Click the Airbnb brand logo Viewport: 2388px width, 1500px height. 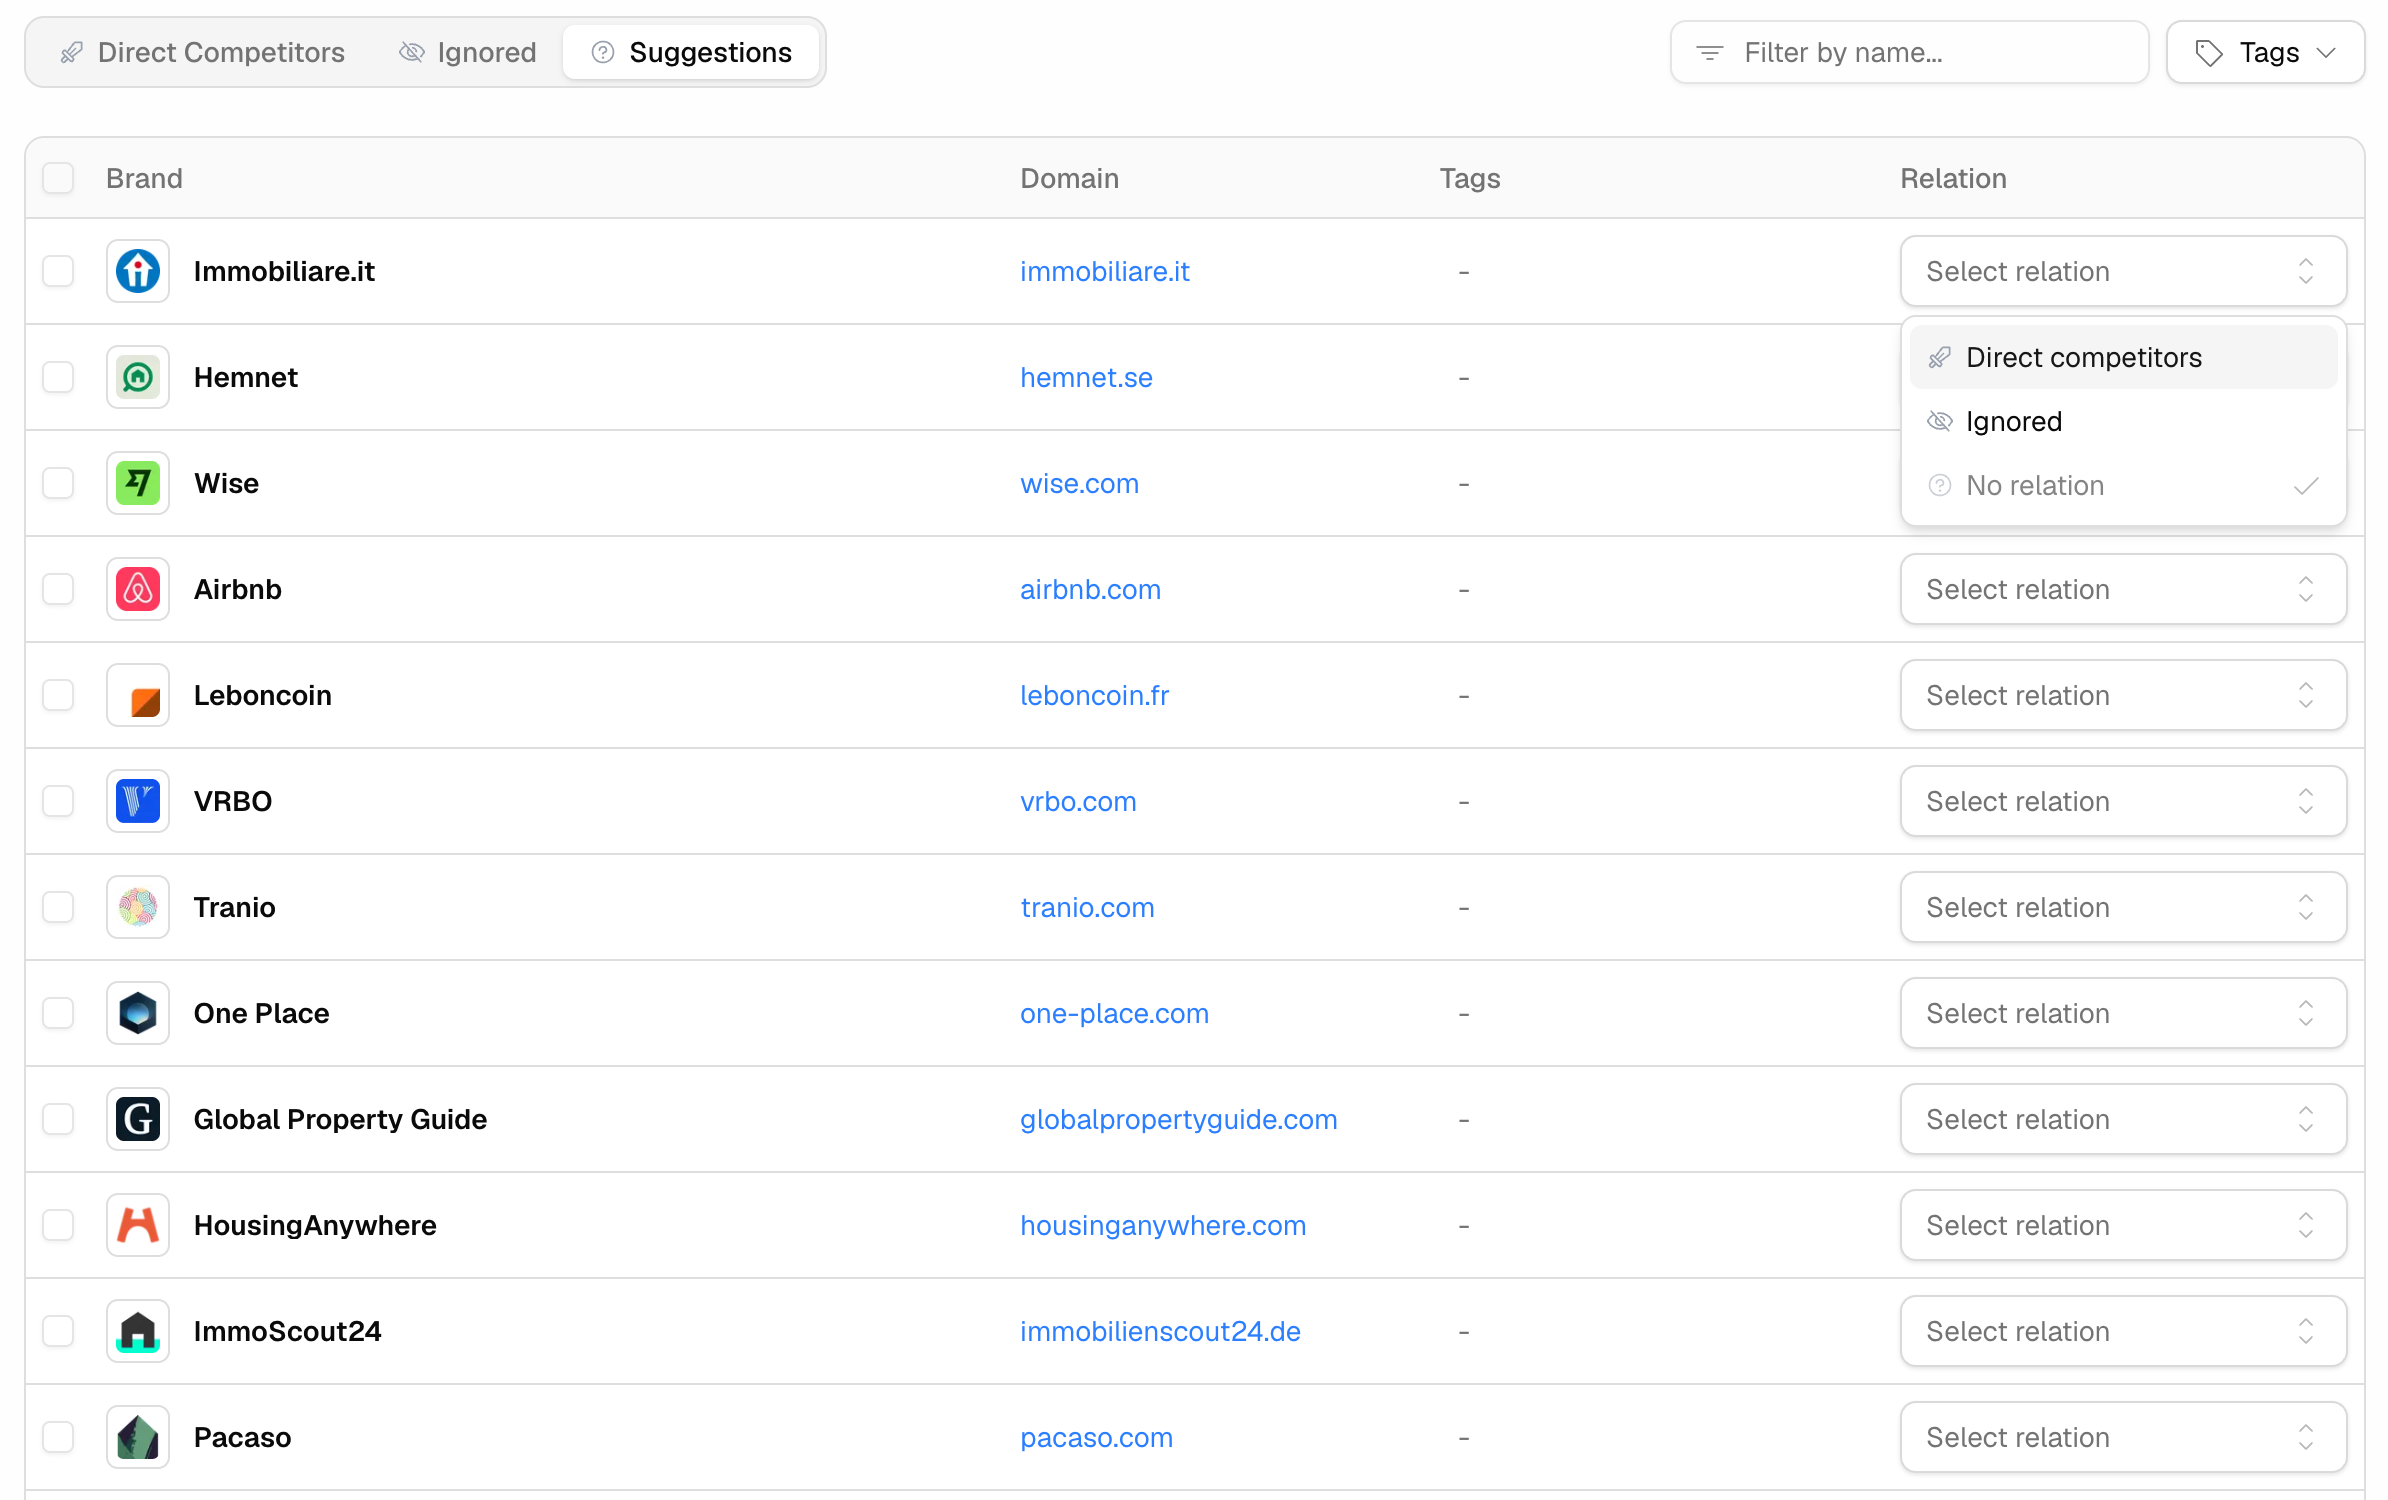[138, 589]
